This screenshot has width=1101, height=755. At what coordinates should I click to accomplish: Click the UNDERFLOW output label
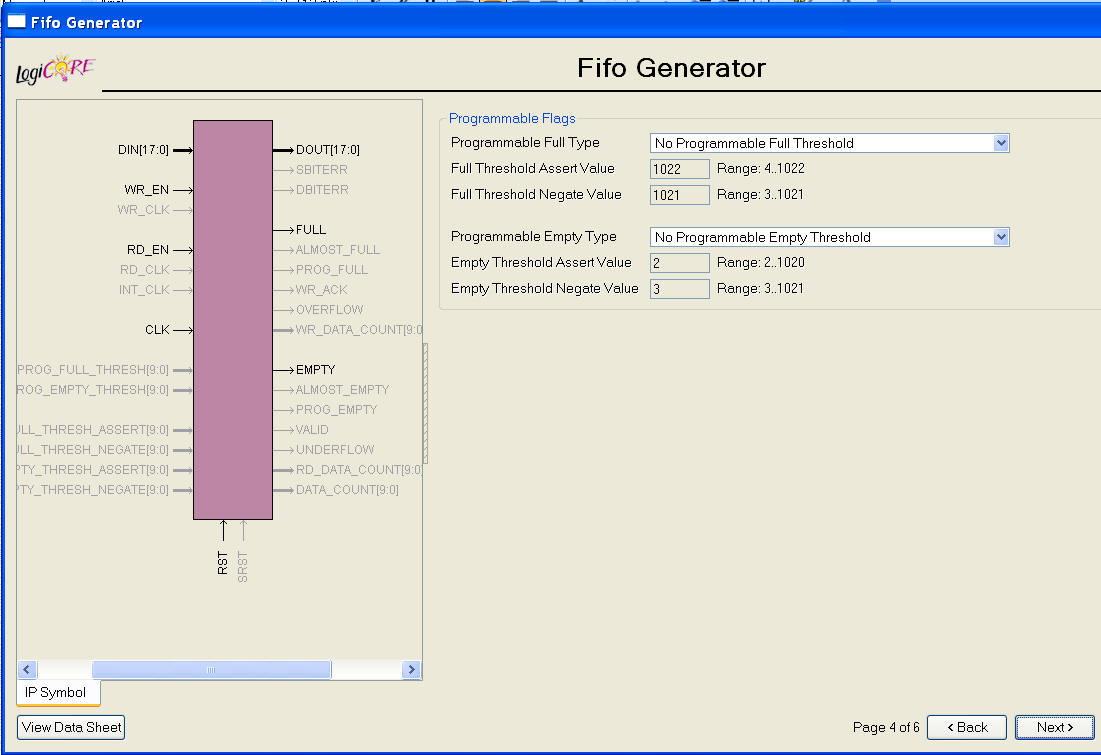335,450
